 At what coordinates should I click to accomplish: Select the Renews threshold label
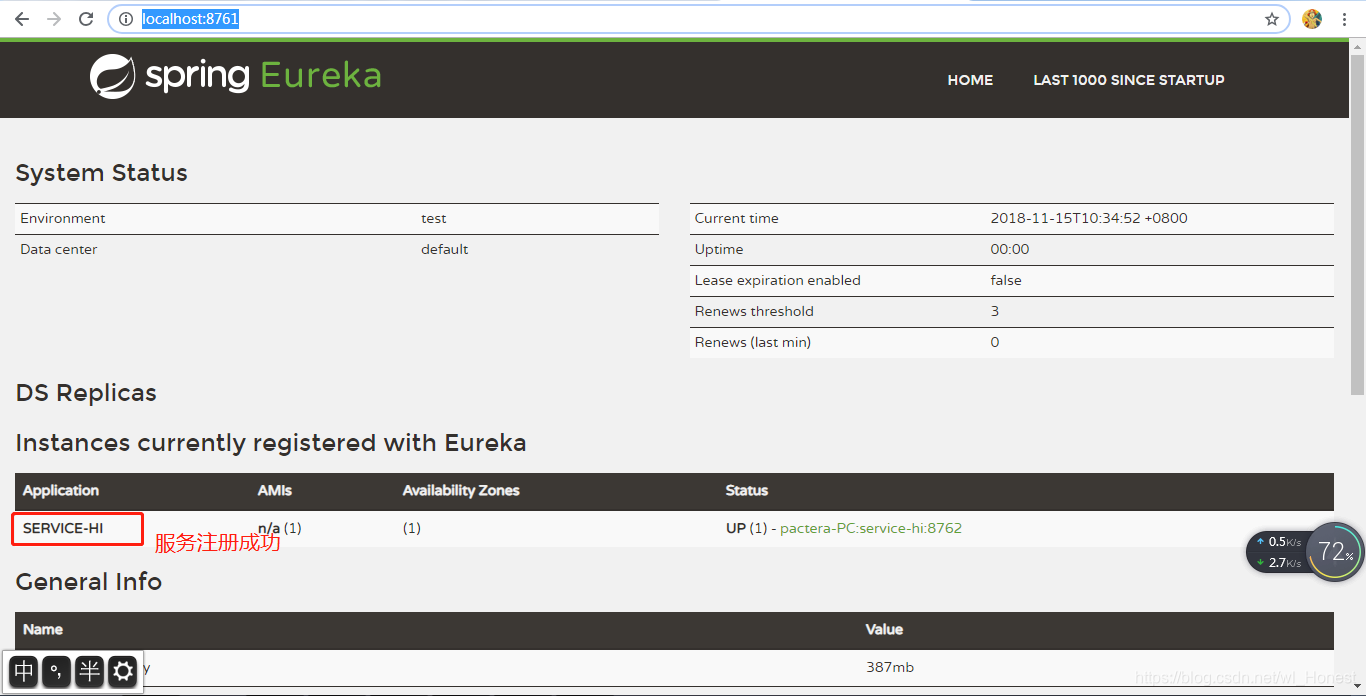755,311
